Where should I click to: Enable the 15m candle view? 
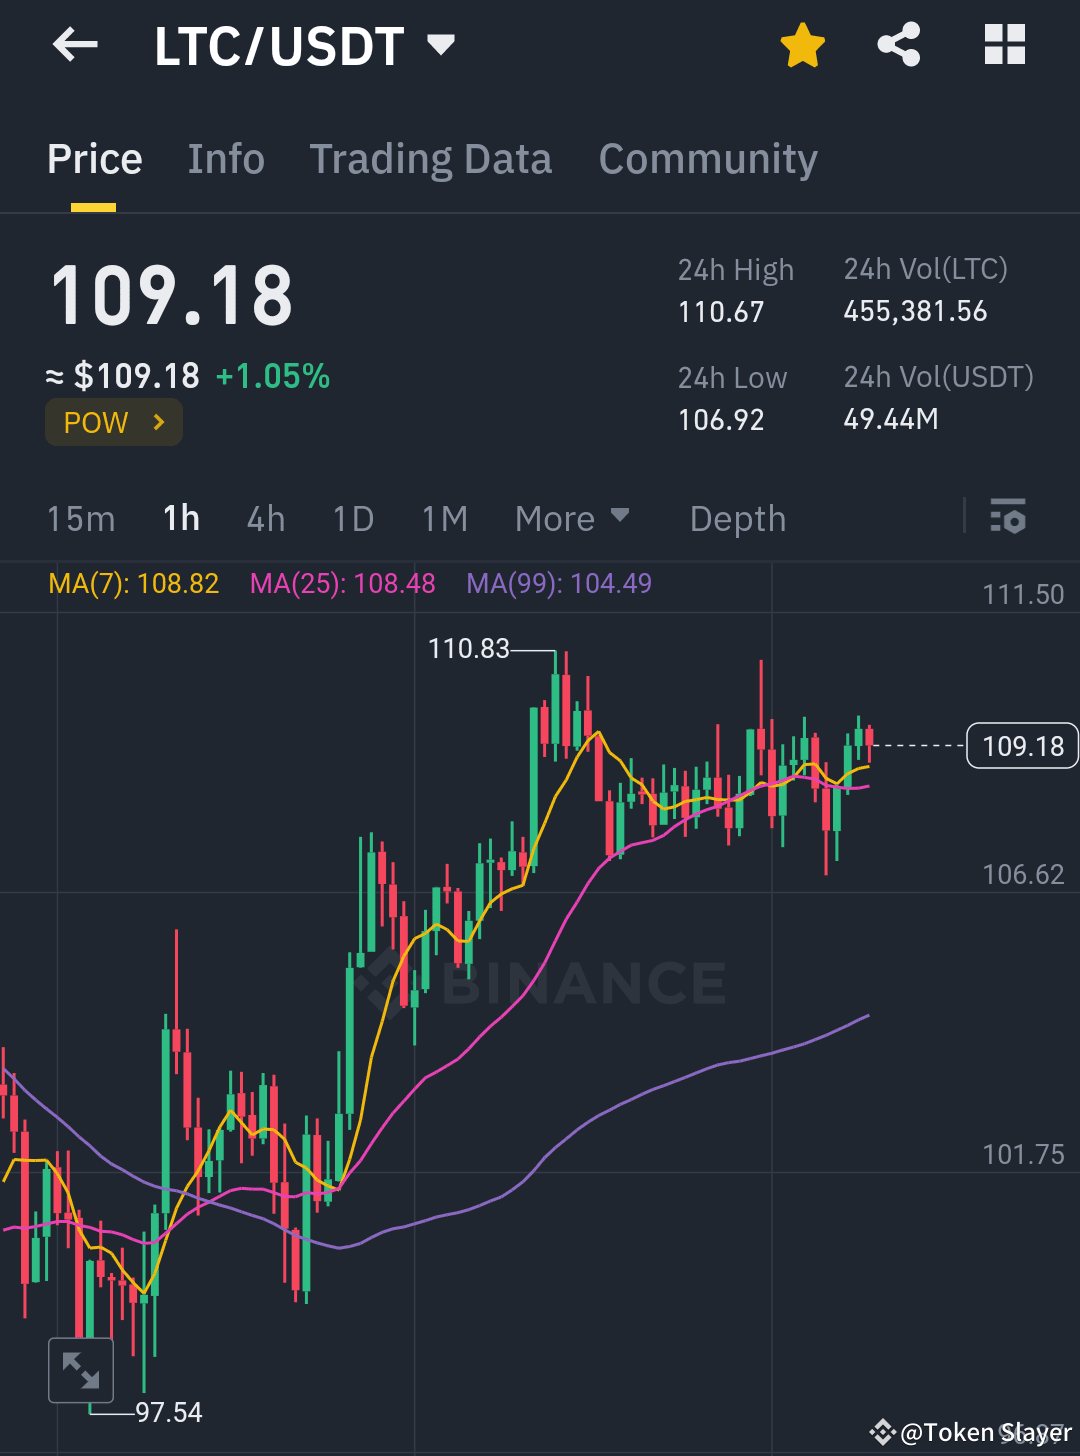81,518
